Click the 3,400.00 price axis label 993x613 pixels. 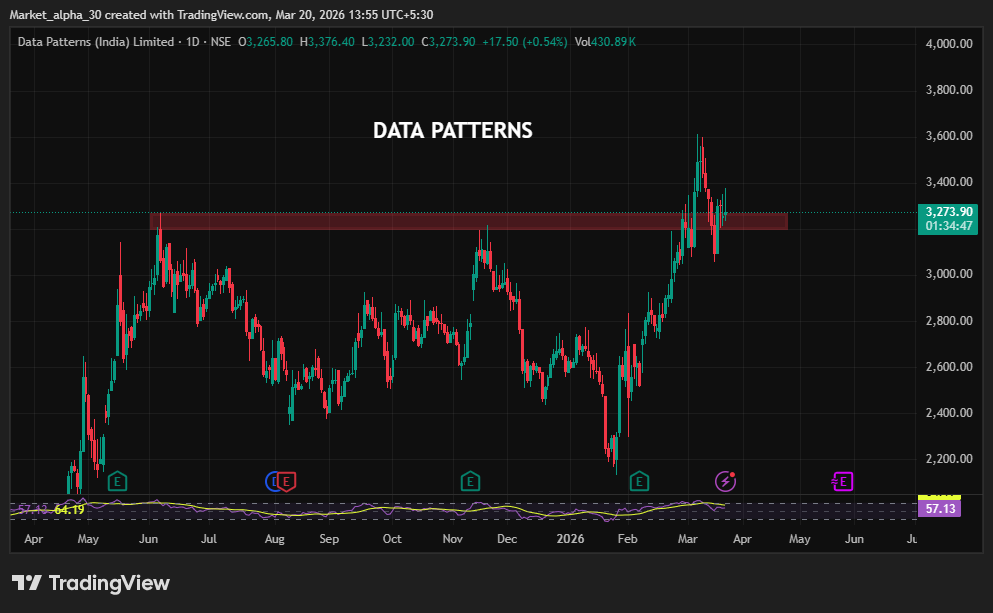point(949,182)
